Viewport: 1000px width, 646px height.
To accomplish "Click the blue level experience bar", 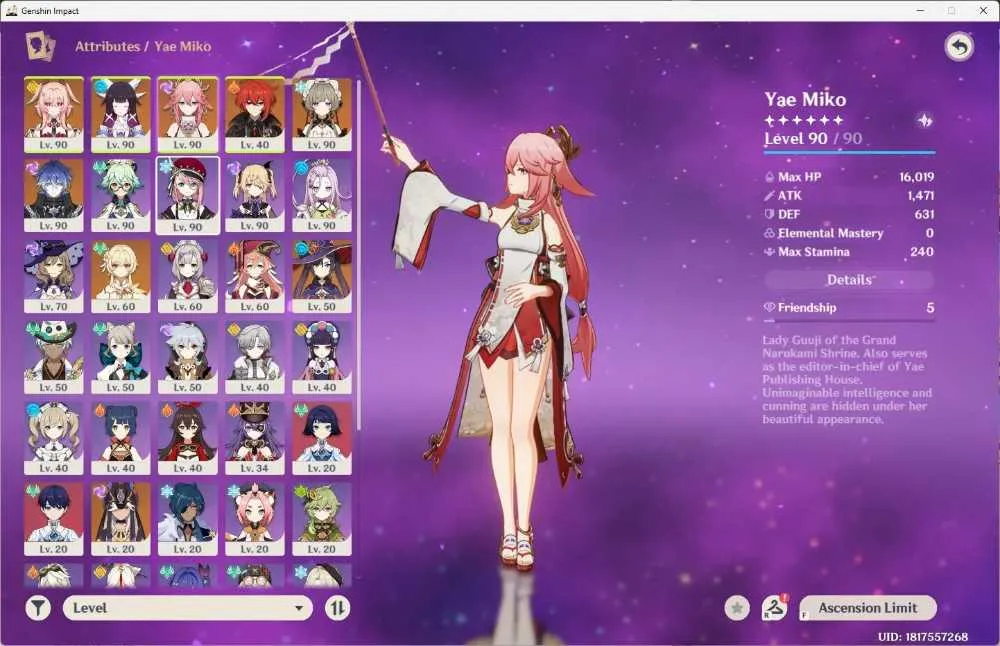I will pos(849,153).
